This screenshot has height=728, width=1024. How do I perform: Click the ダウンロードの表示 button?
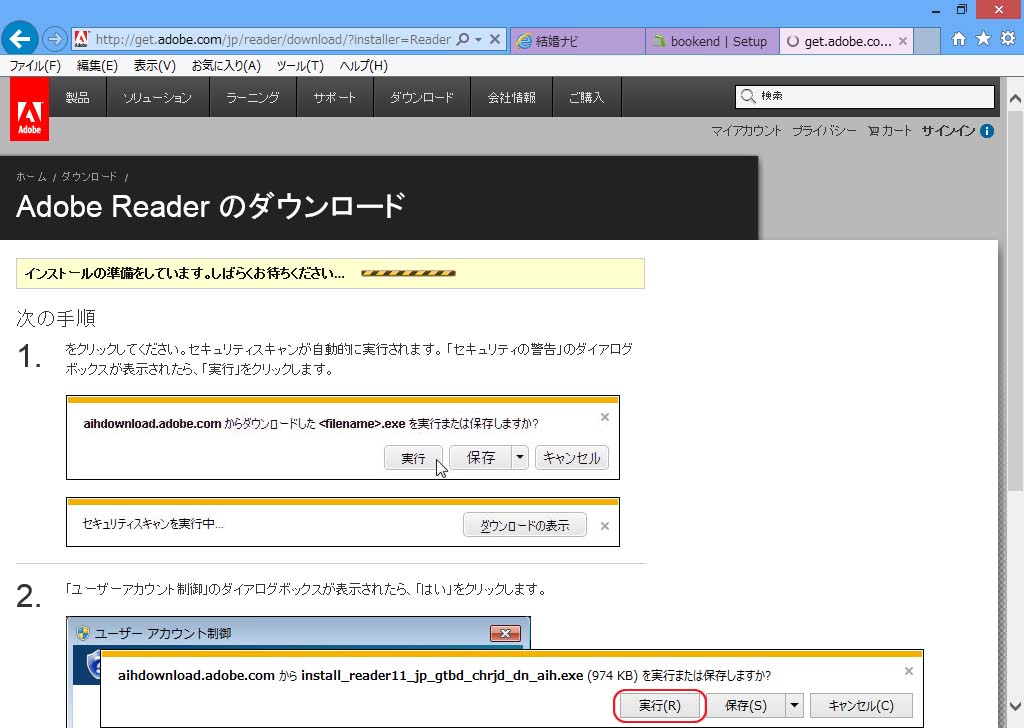coord(524,524)
